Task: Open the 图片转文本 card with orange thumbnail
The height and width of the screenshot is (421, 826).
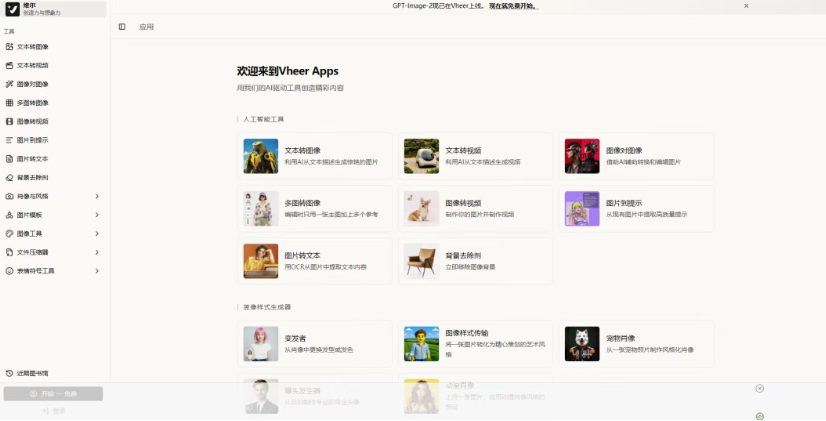Action: pyautogui.click(x=315, y=261)
